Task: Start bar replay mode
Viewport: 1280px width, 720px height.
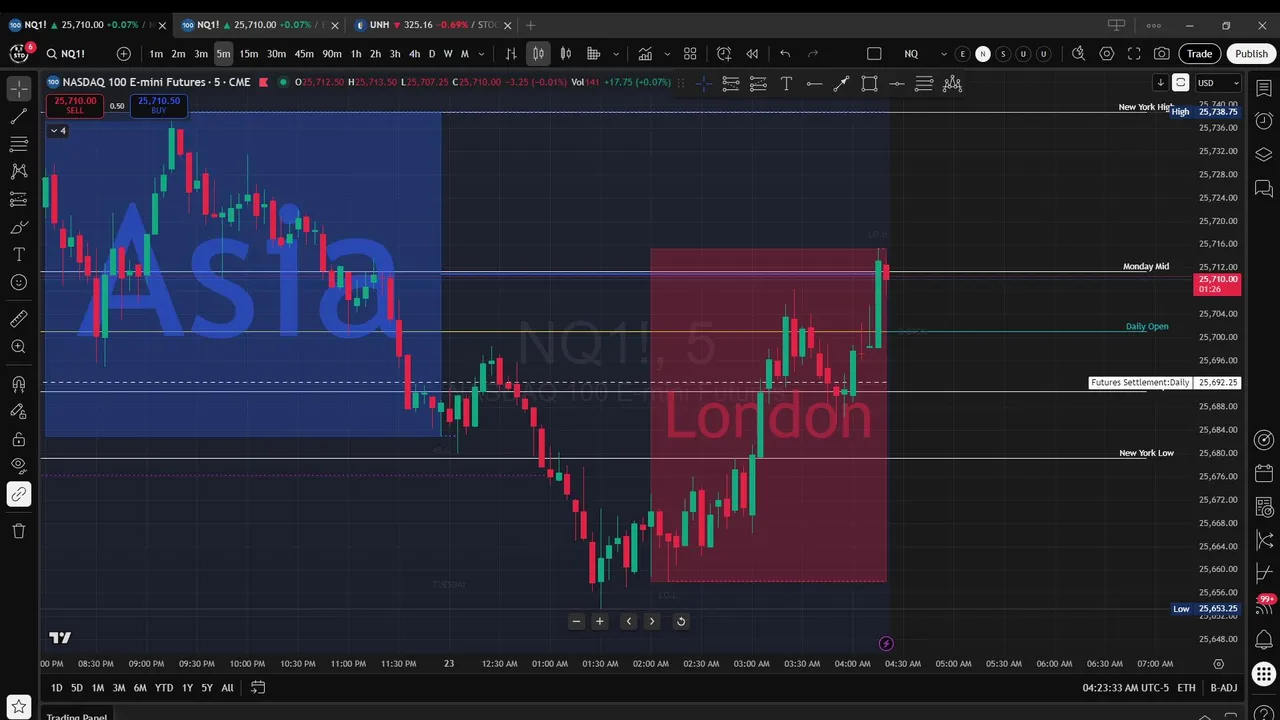Action: pyautogui.click(x=752, y=54)
